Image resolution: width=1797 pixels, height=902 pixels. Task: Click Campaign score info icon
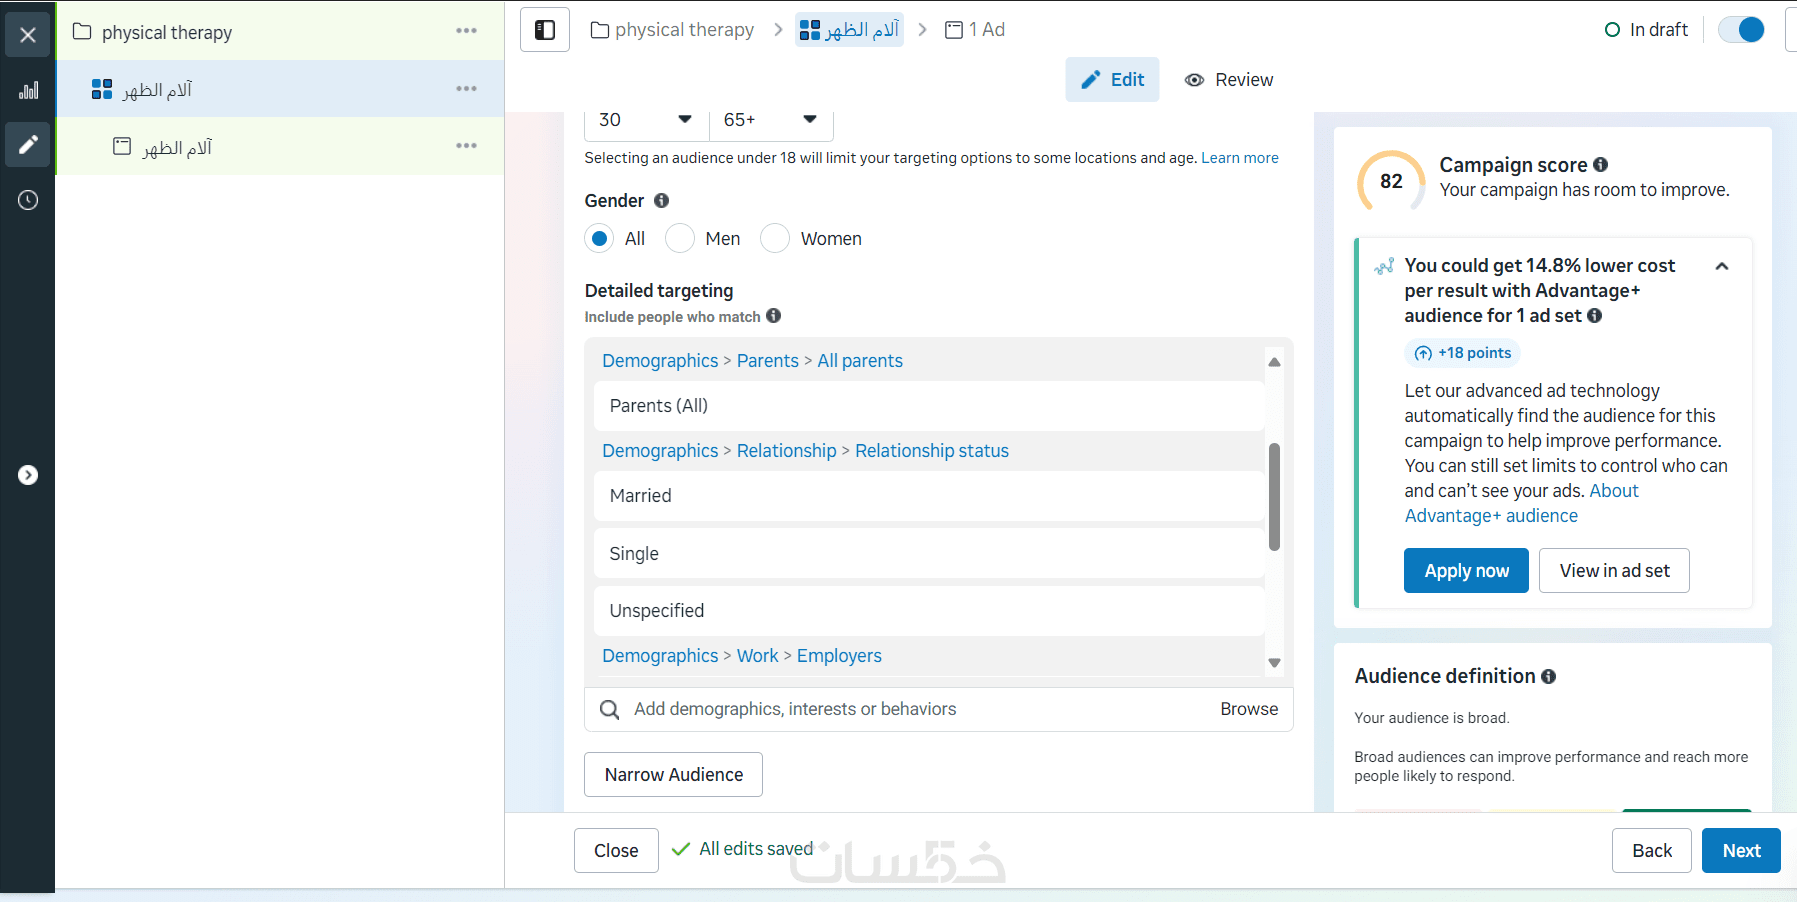click(1600, 165)
